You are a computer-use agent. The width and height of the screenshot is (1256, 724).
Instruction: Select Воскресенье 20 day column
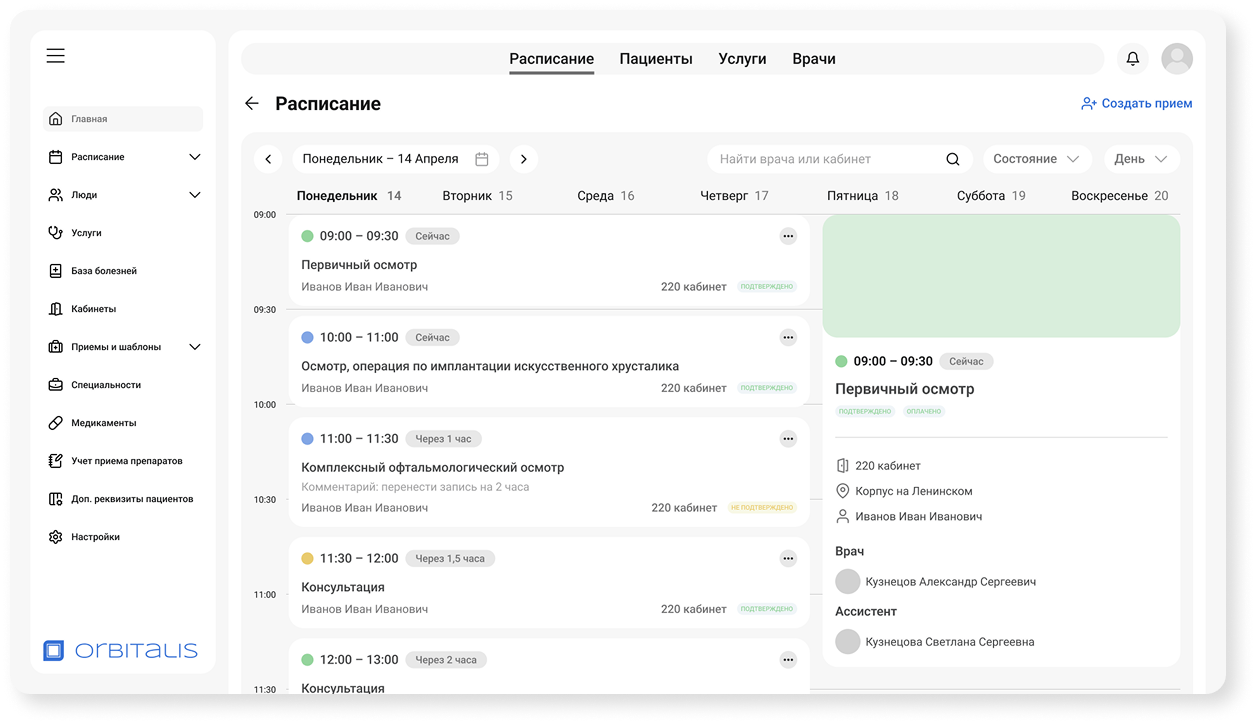(x=1119, y=196)
